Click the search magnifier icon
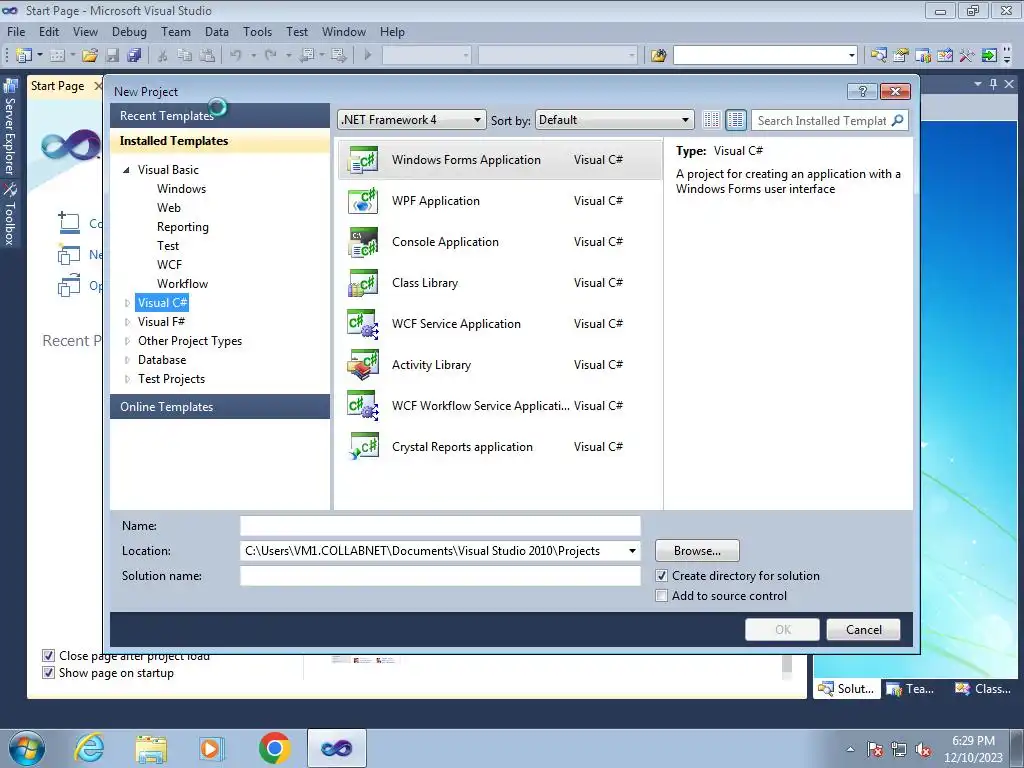The width and height of the screenshot is (1024, 768). click(x=898, y=120)
